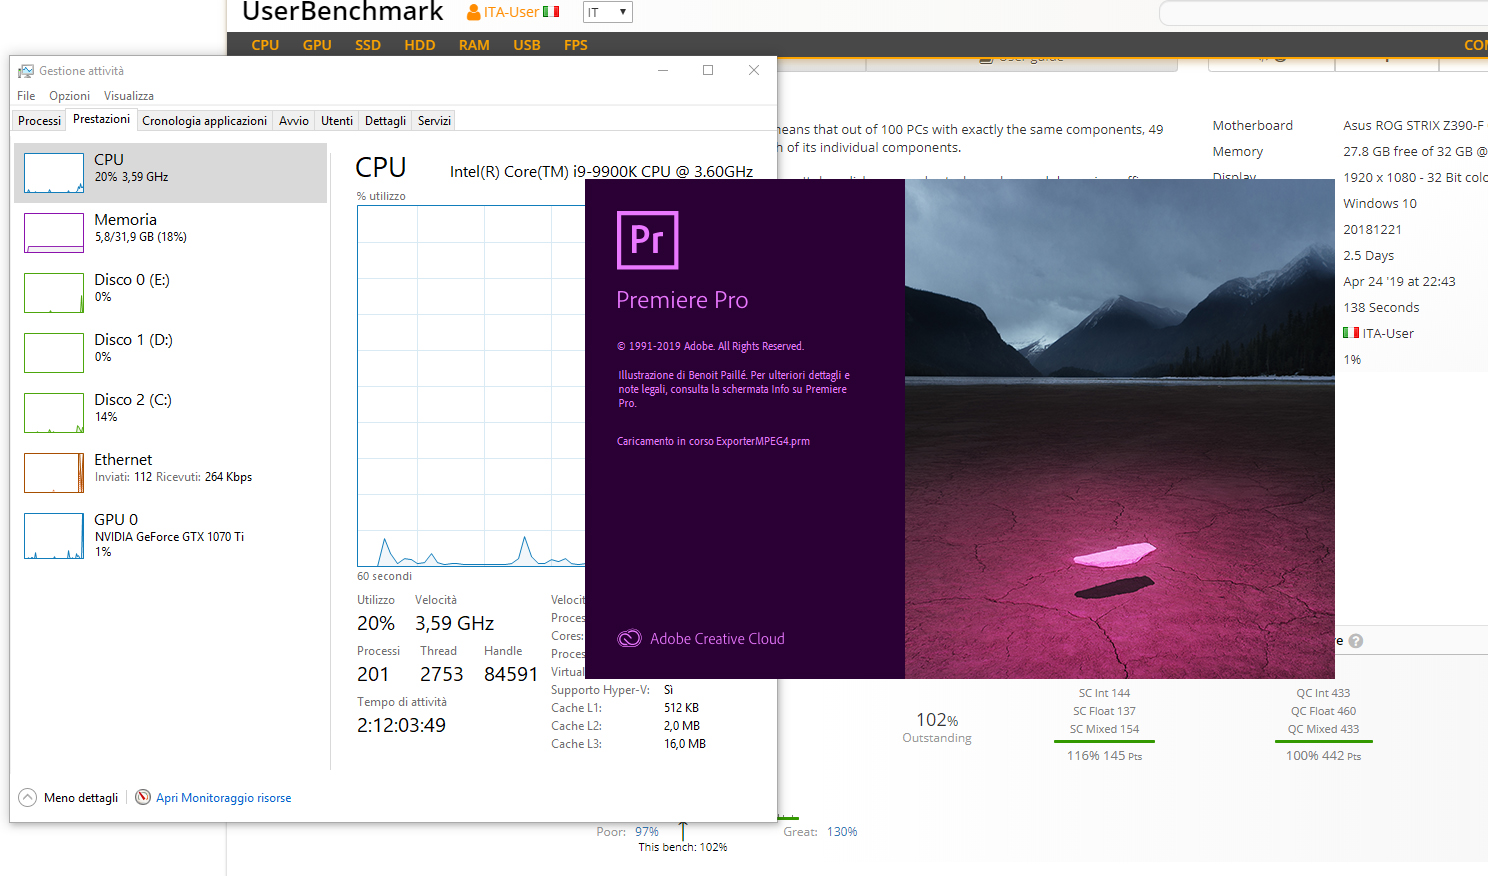Click the ITA-User link in header
This screenshot has height=876, width=1488.
(x=511, y=12)
